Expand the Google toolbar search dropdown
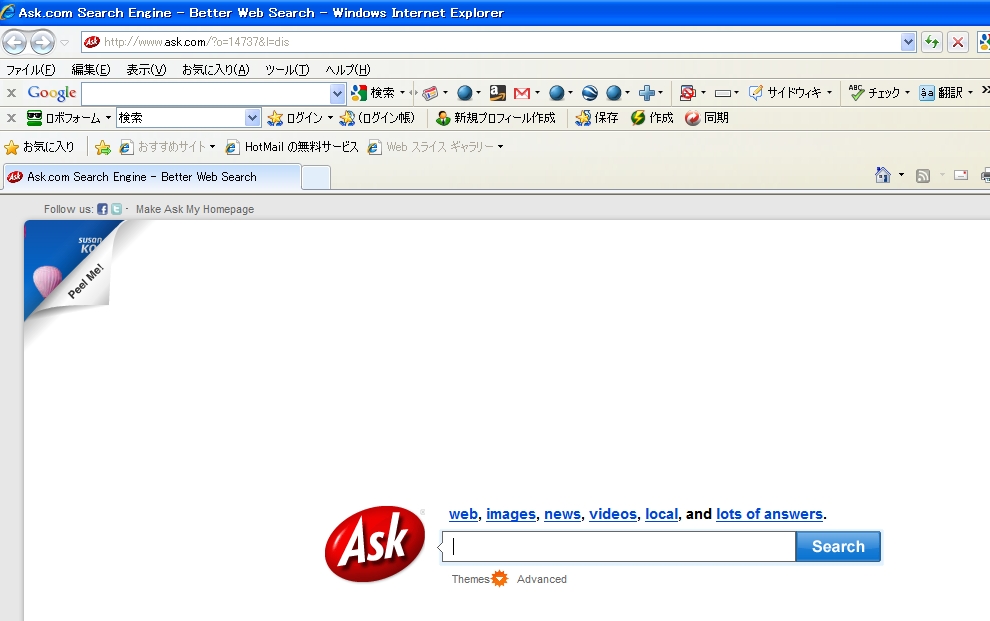Image resolution: width=990 pixels, height=621 pixels. 338,93
